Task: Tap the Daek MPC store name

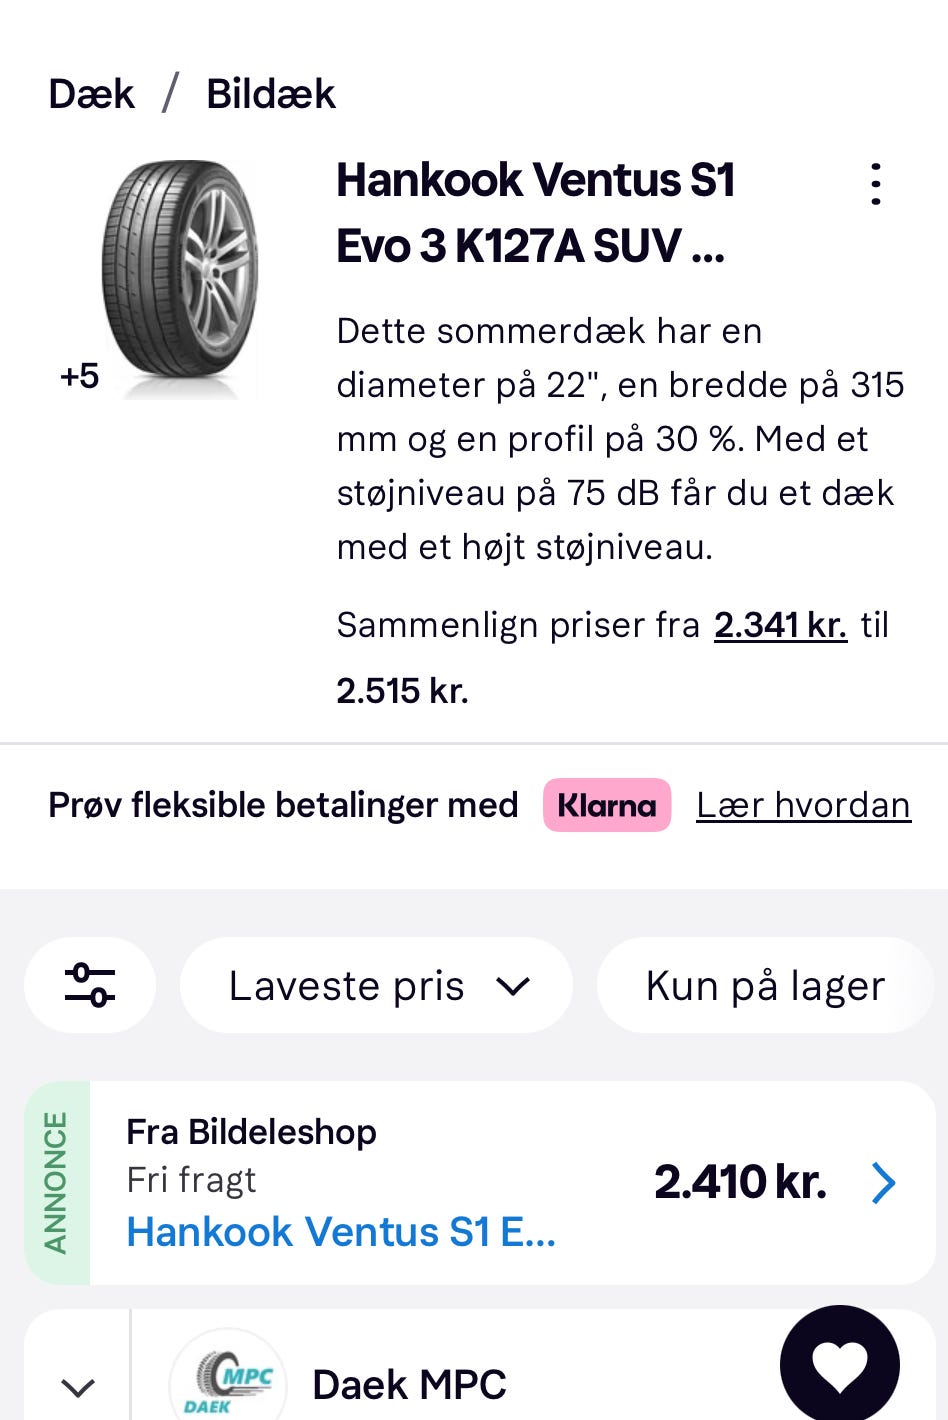Action: click(409, 1385)
